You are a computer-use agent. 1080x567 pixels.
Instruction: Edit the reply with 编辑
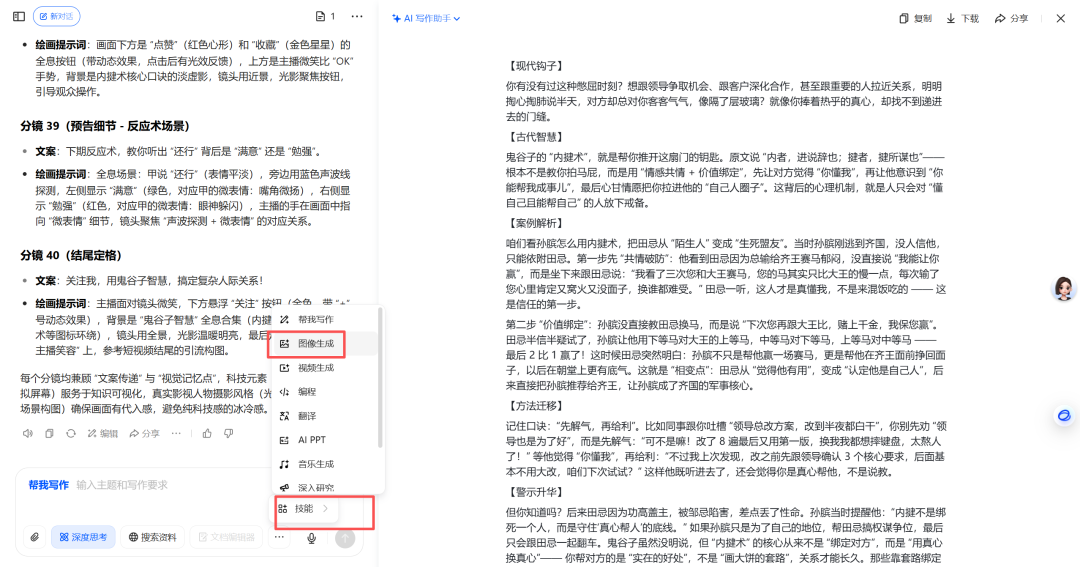pyautogui.click(x=103, y=433)
